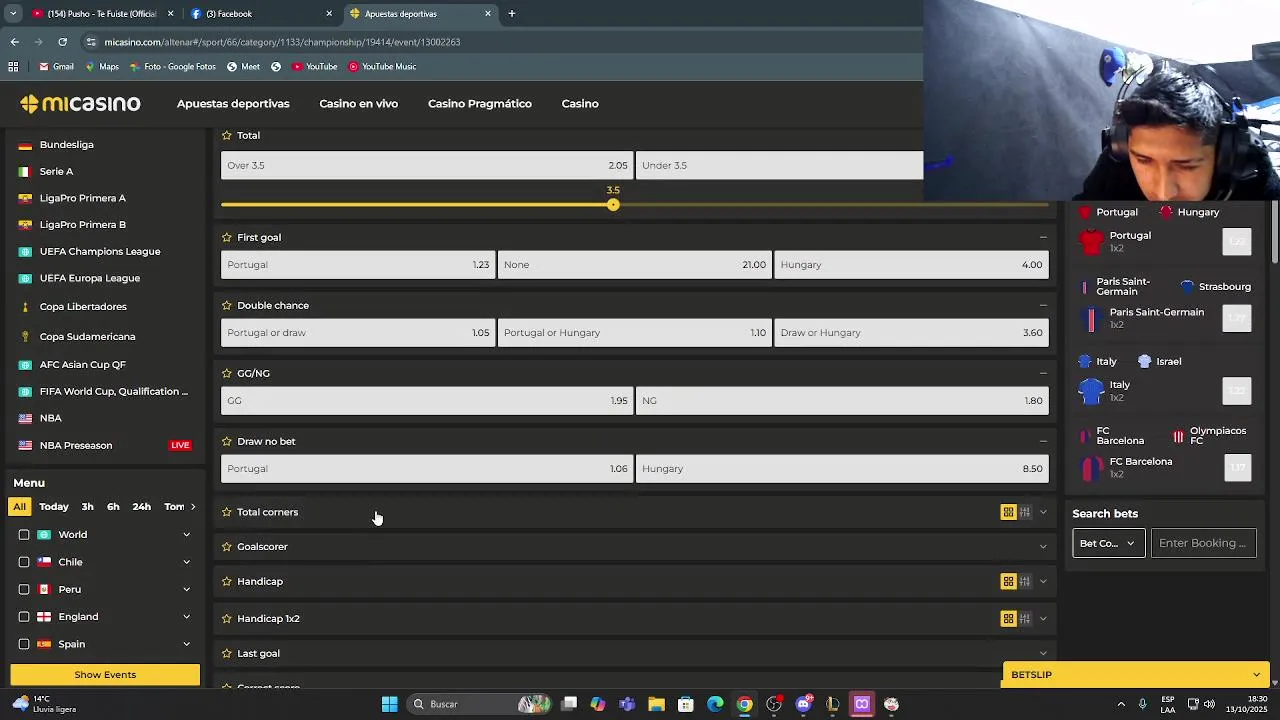Image resolution: width=1280 pixels, height=720 pixels.
Task: Open File Explorer from taskbar
Action: pyautogui.click(x=656, y=704)
